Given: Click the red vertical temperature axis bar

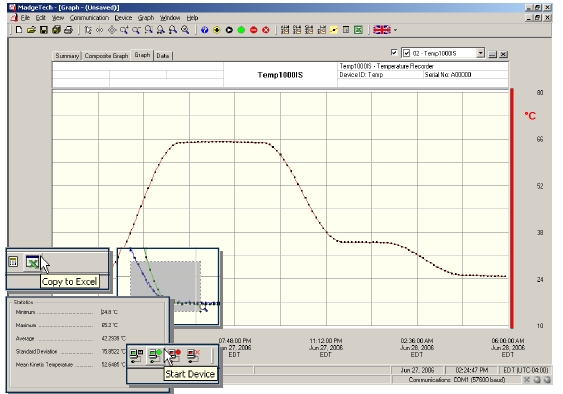Looking at the screenshot, I should [x=512, y=208].
